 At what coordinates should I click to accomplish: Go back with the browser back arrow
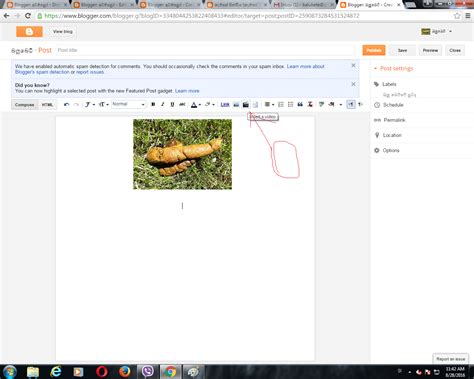point(7,16)
